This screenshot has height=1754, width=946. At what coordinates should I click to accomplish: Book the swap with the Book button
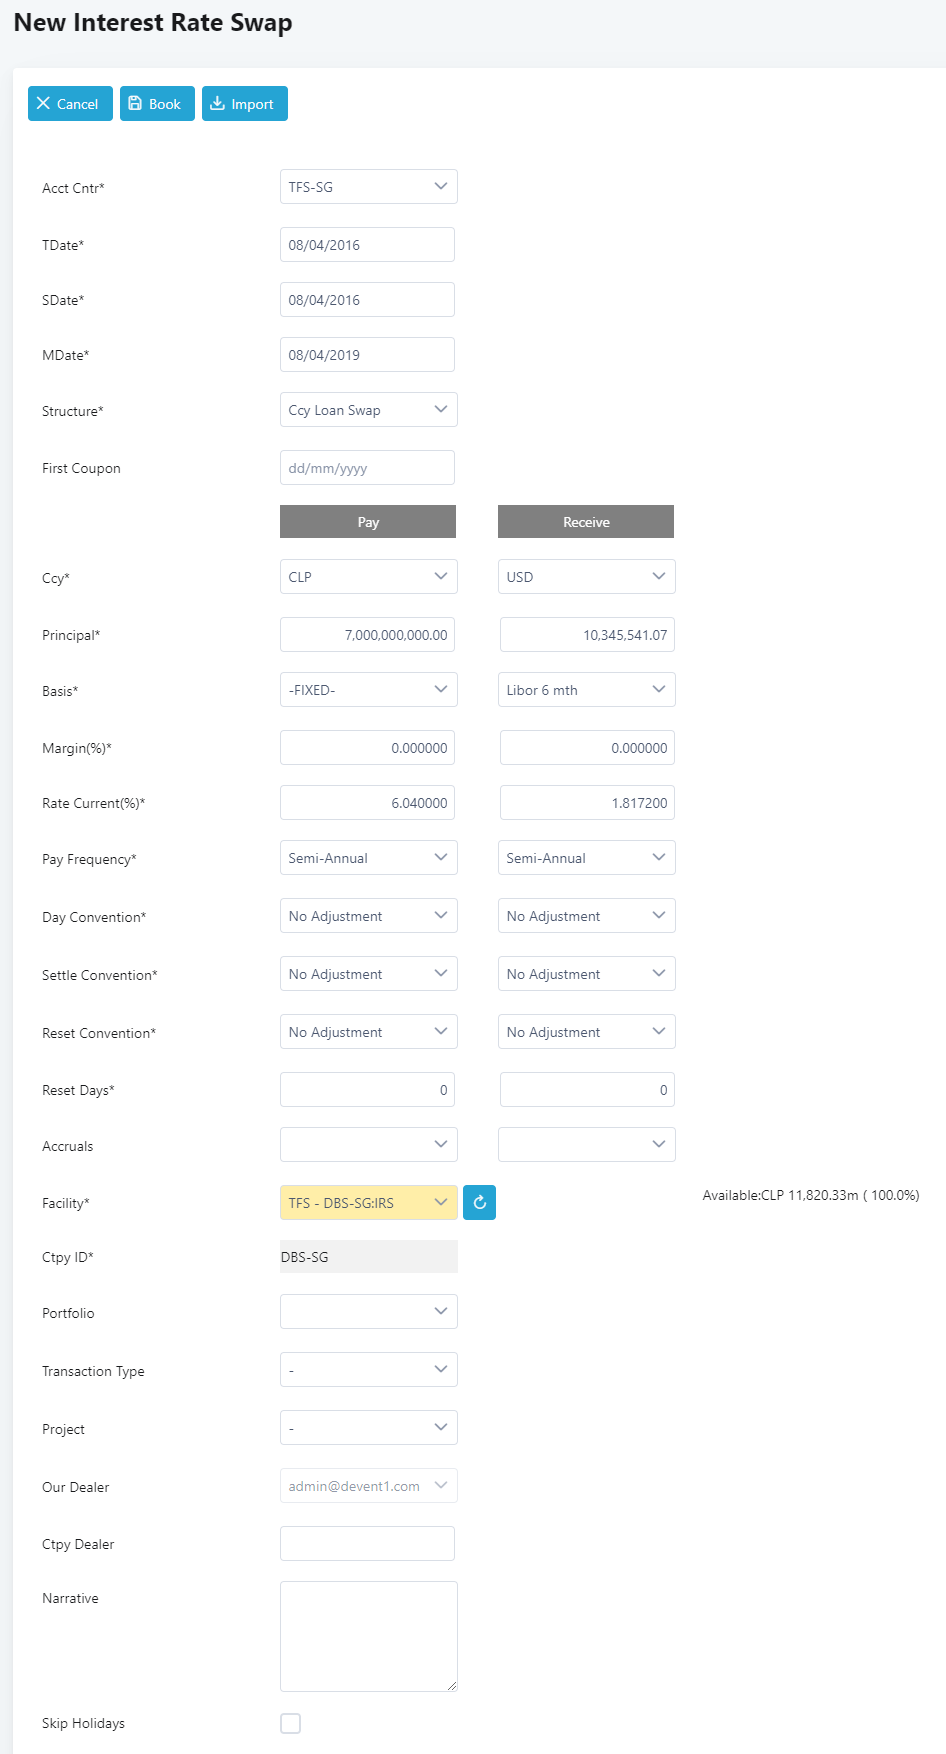click(x=157, y=104)
